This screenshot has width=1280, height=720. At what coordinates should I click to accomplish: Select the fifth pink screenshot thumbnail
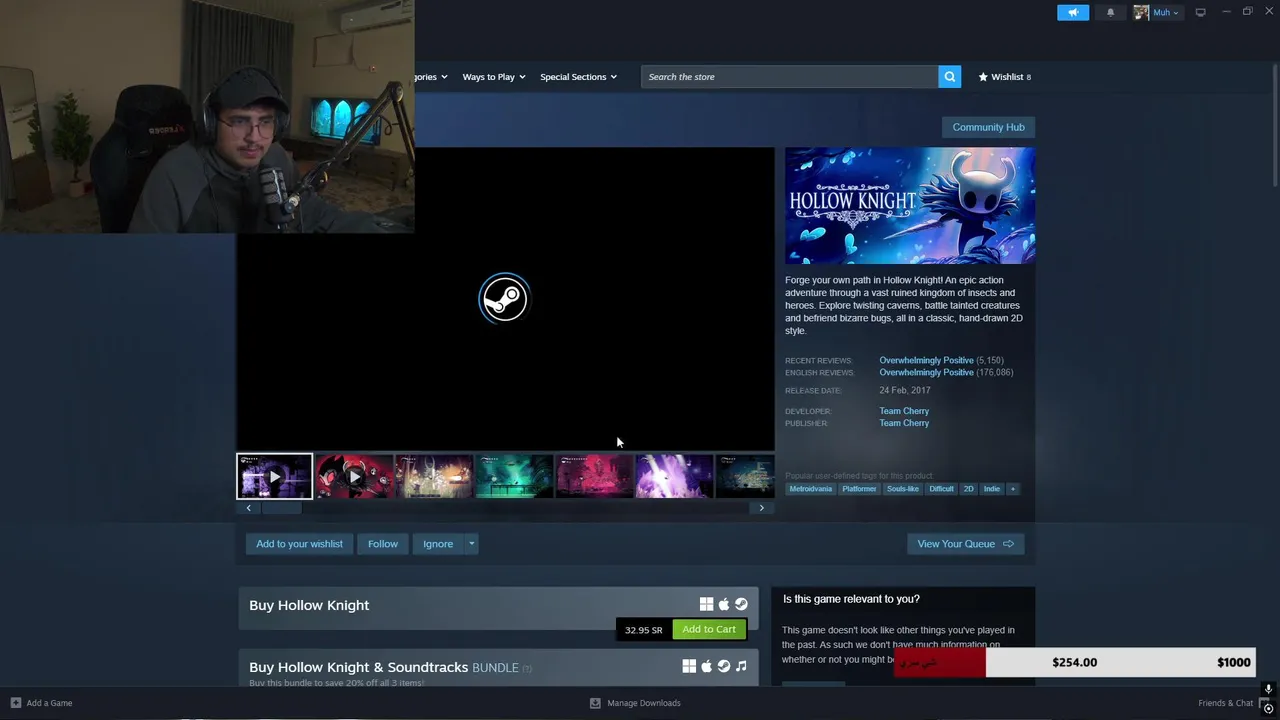(x=594, y=476)
